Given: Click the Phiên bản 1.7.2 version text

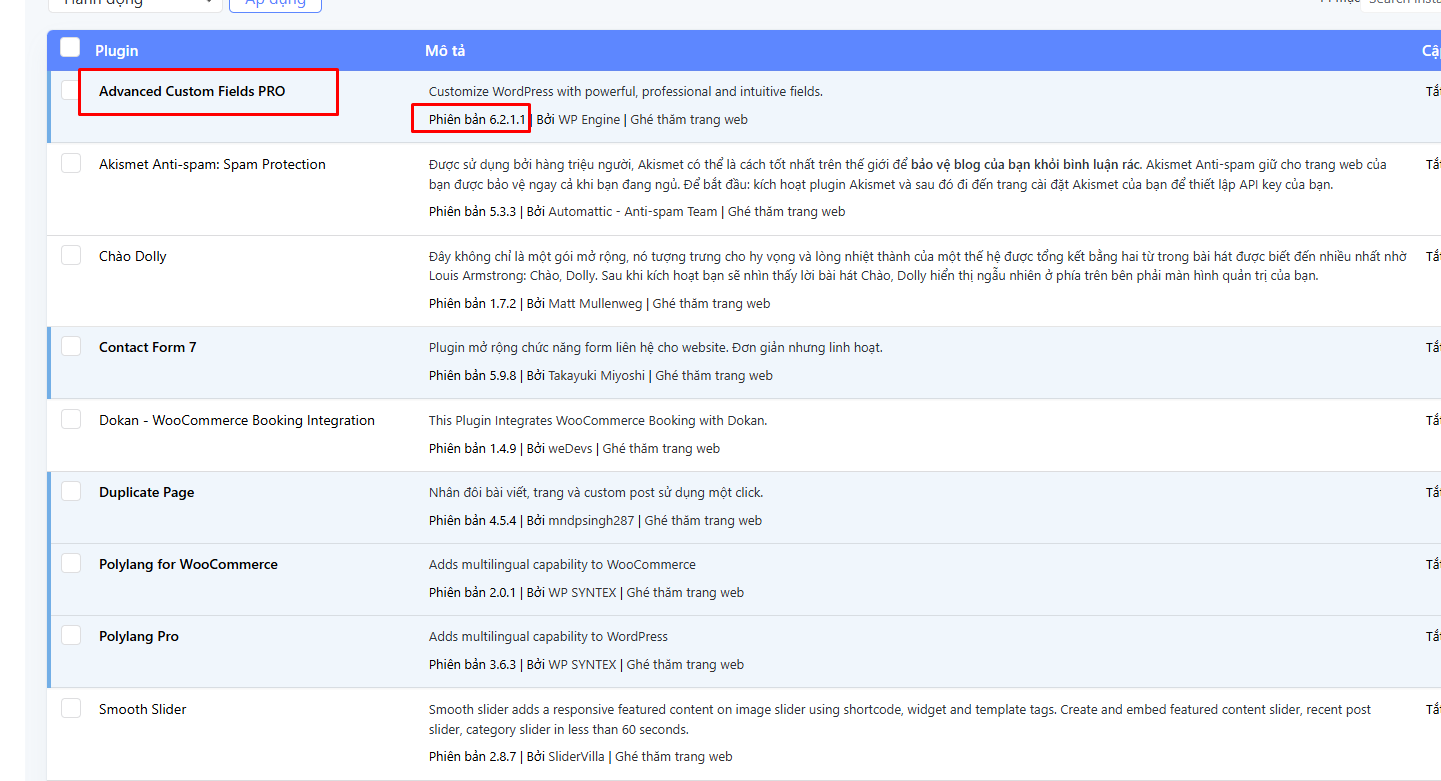Looking at the screenshot, I should tap(472, 304).
